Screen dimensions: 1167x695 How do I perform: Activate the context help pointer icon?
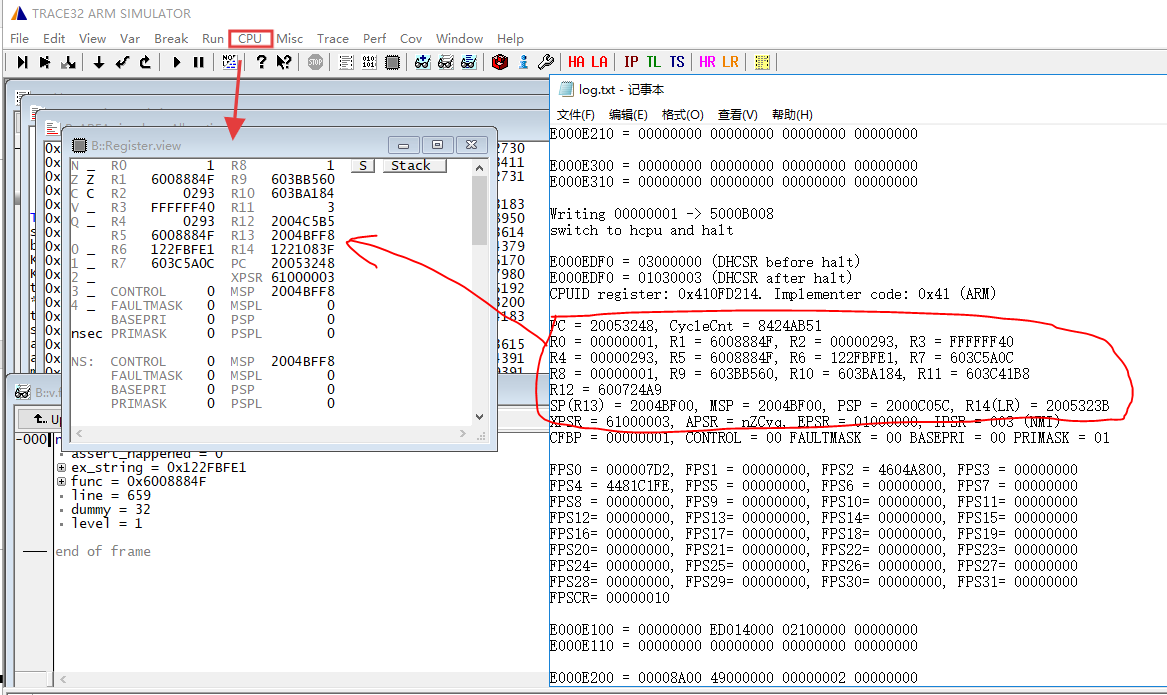284,63
